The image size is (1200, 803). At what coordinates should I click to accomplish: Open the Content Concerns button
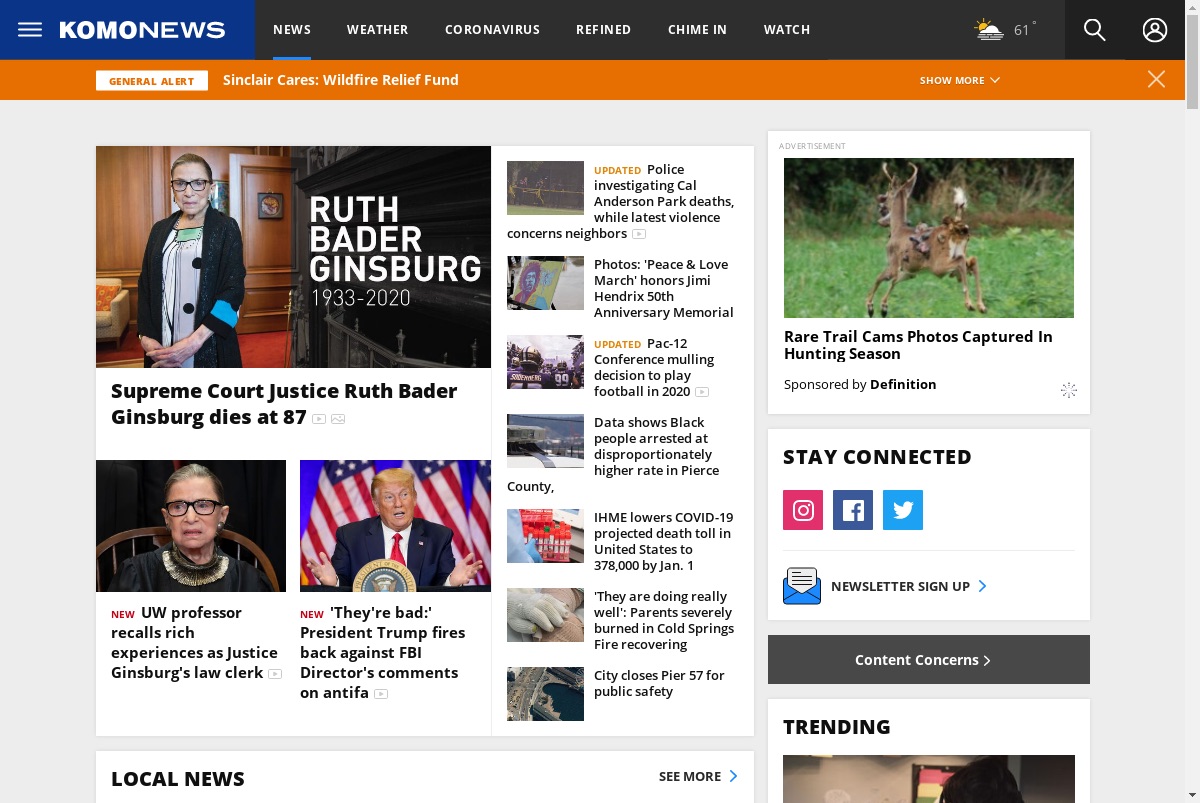(x=929, y=660)
